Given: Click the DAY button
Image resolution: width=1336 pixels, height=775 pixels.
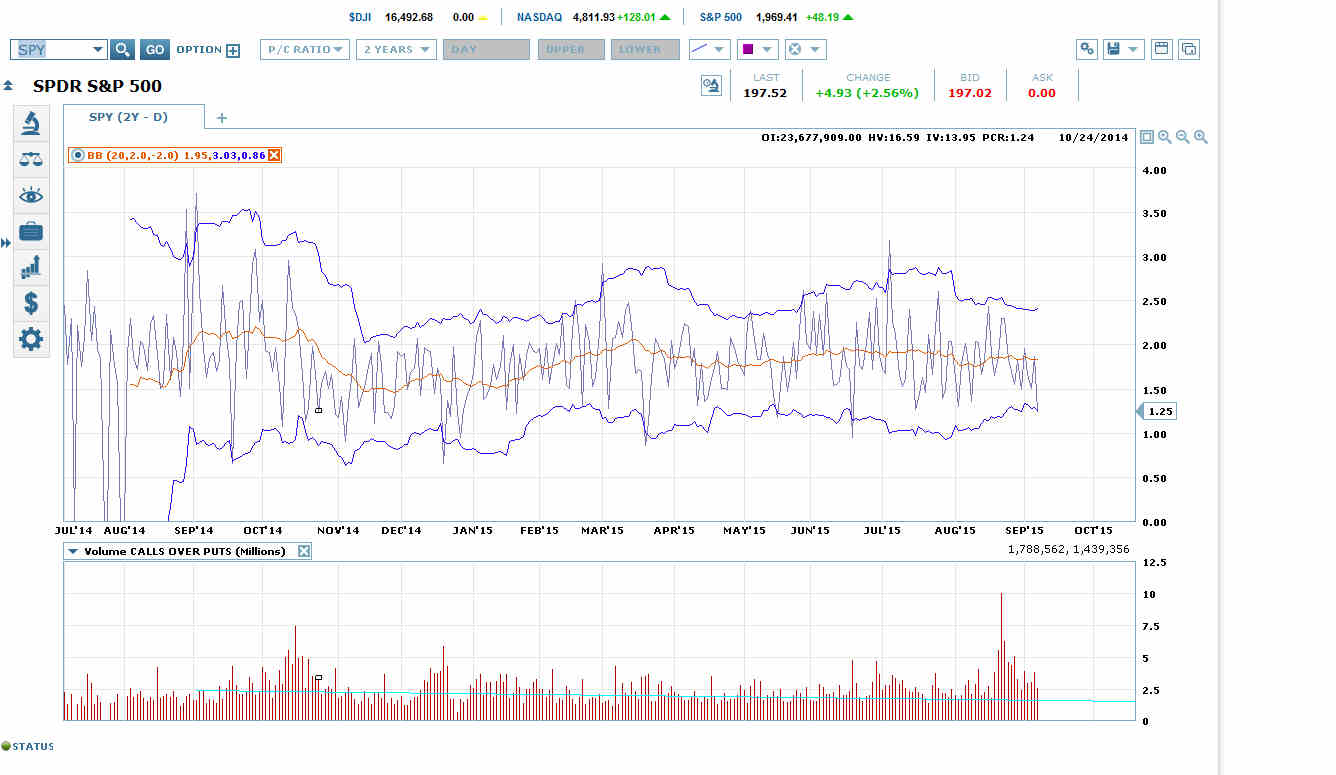Looking at the screenshot, I should 485,50.
